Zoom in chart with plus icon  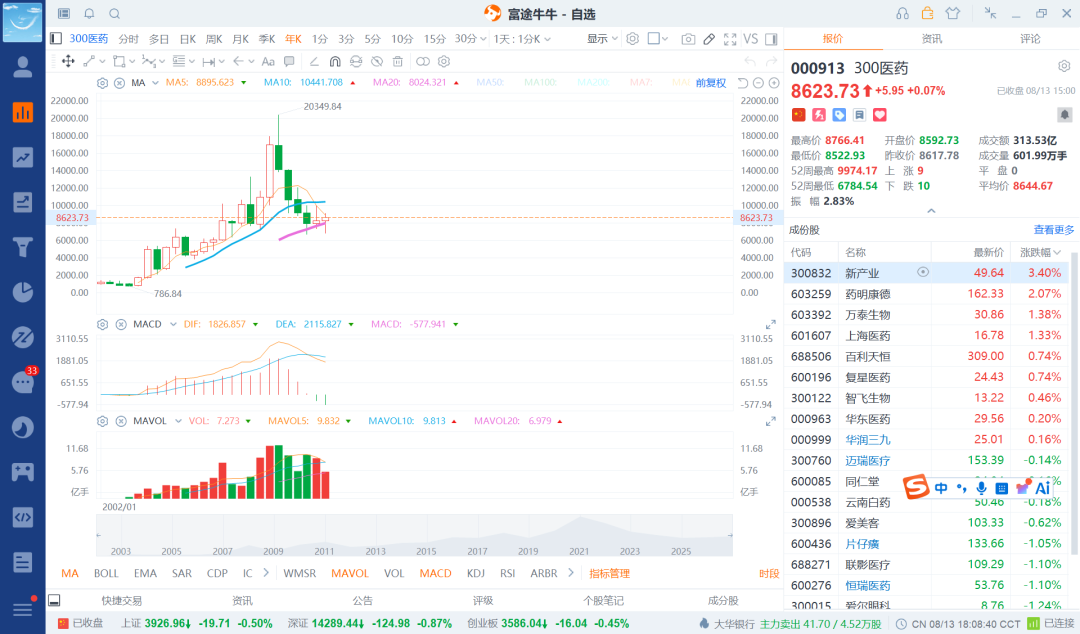pyautogui.click(x=774, y=83)
